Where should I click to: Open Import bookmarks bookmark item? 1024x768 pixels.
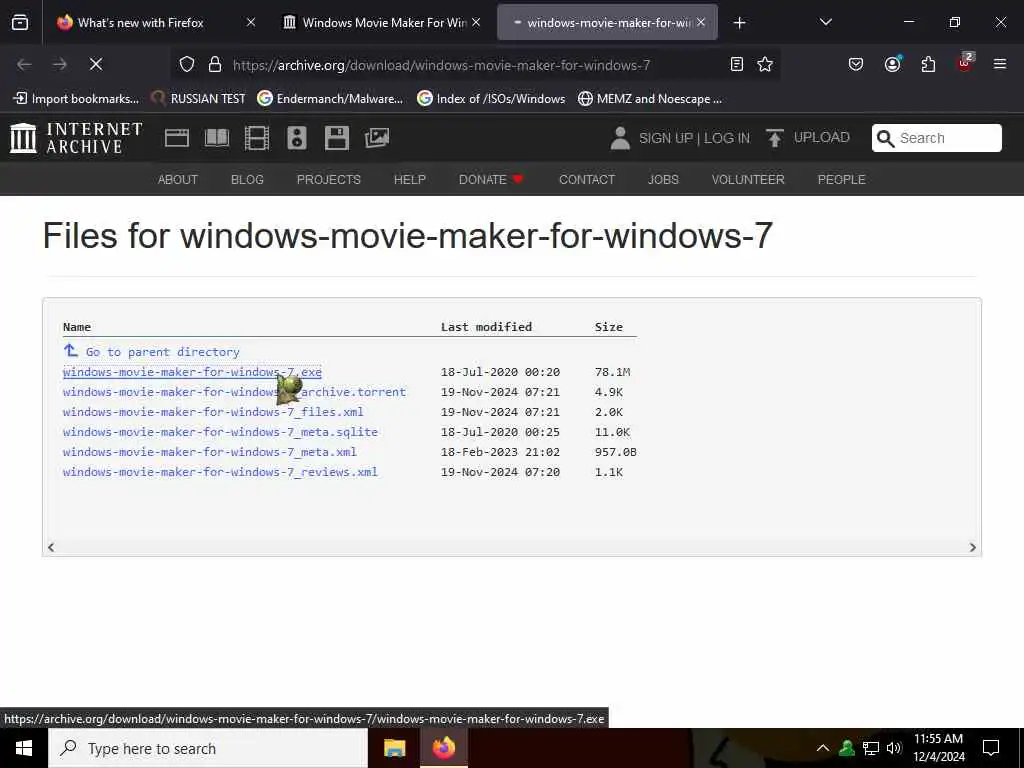(76, 99)
